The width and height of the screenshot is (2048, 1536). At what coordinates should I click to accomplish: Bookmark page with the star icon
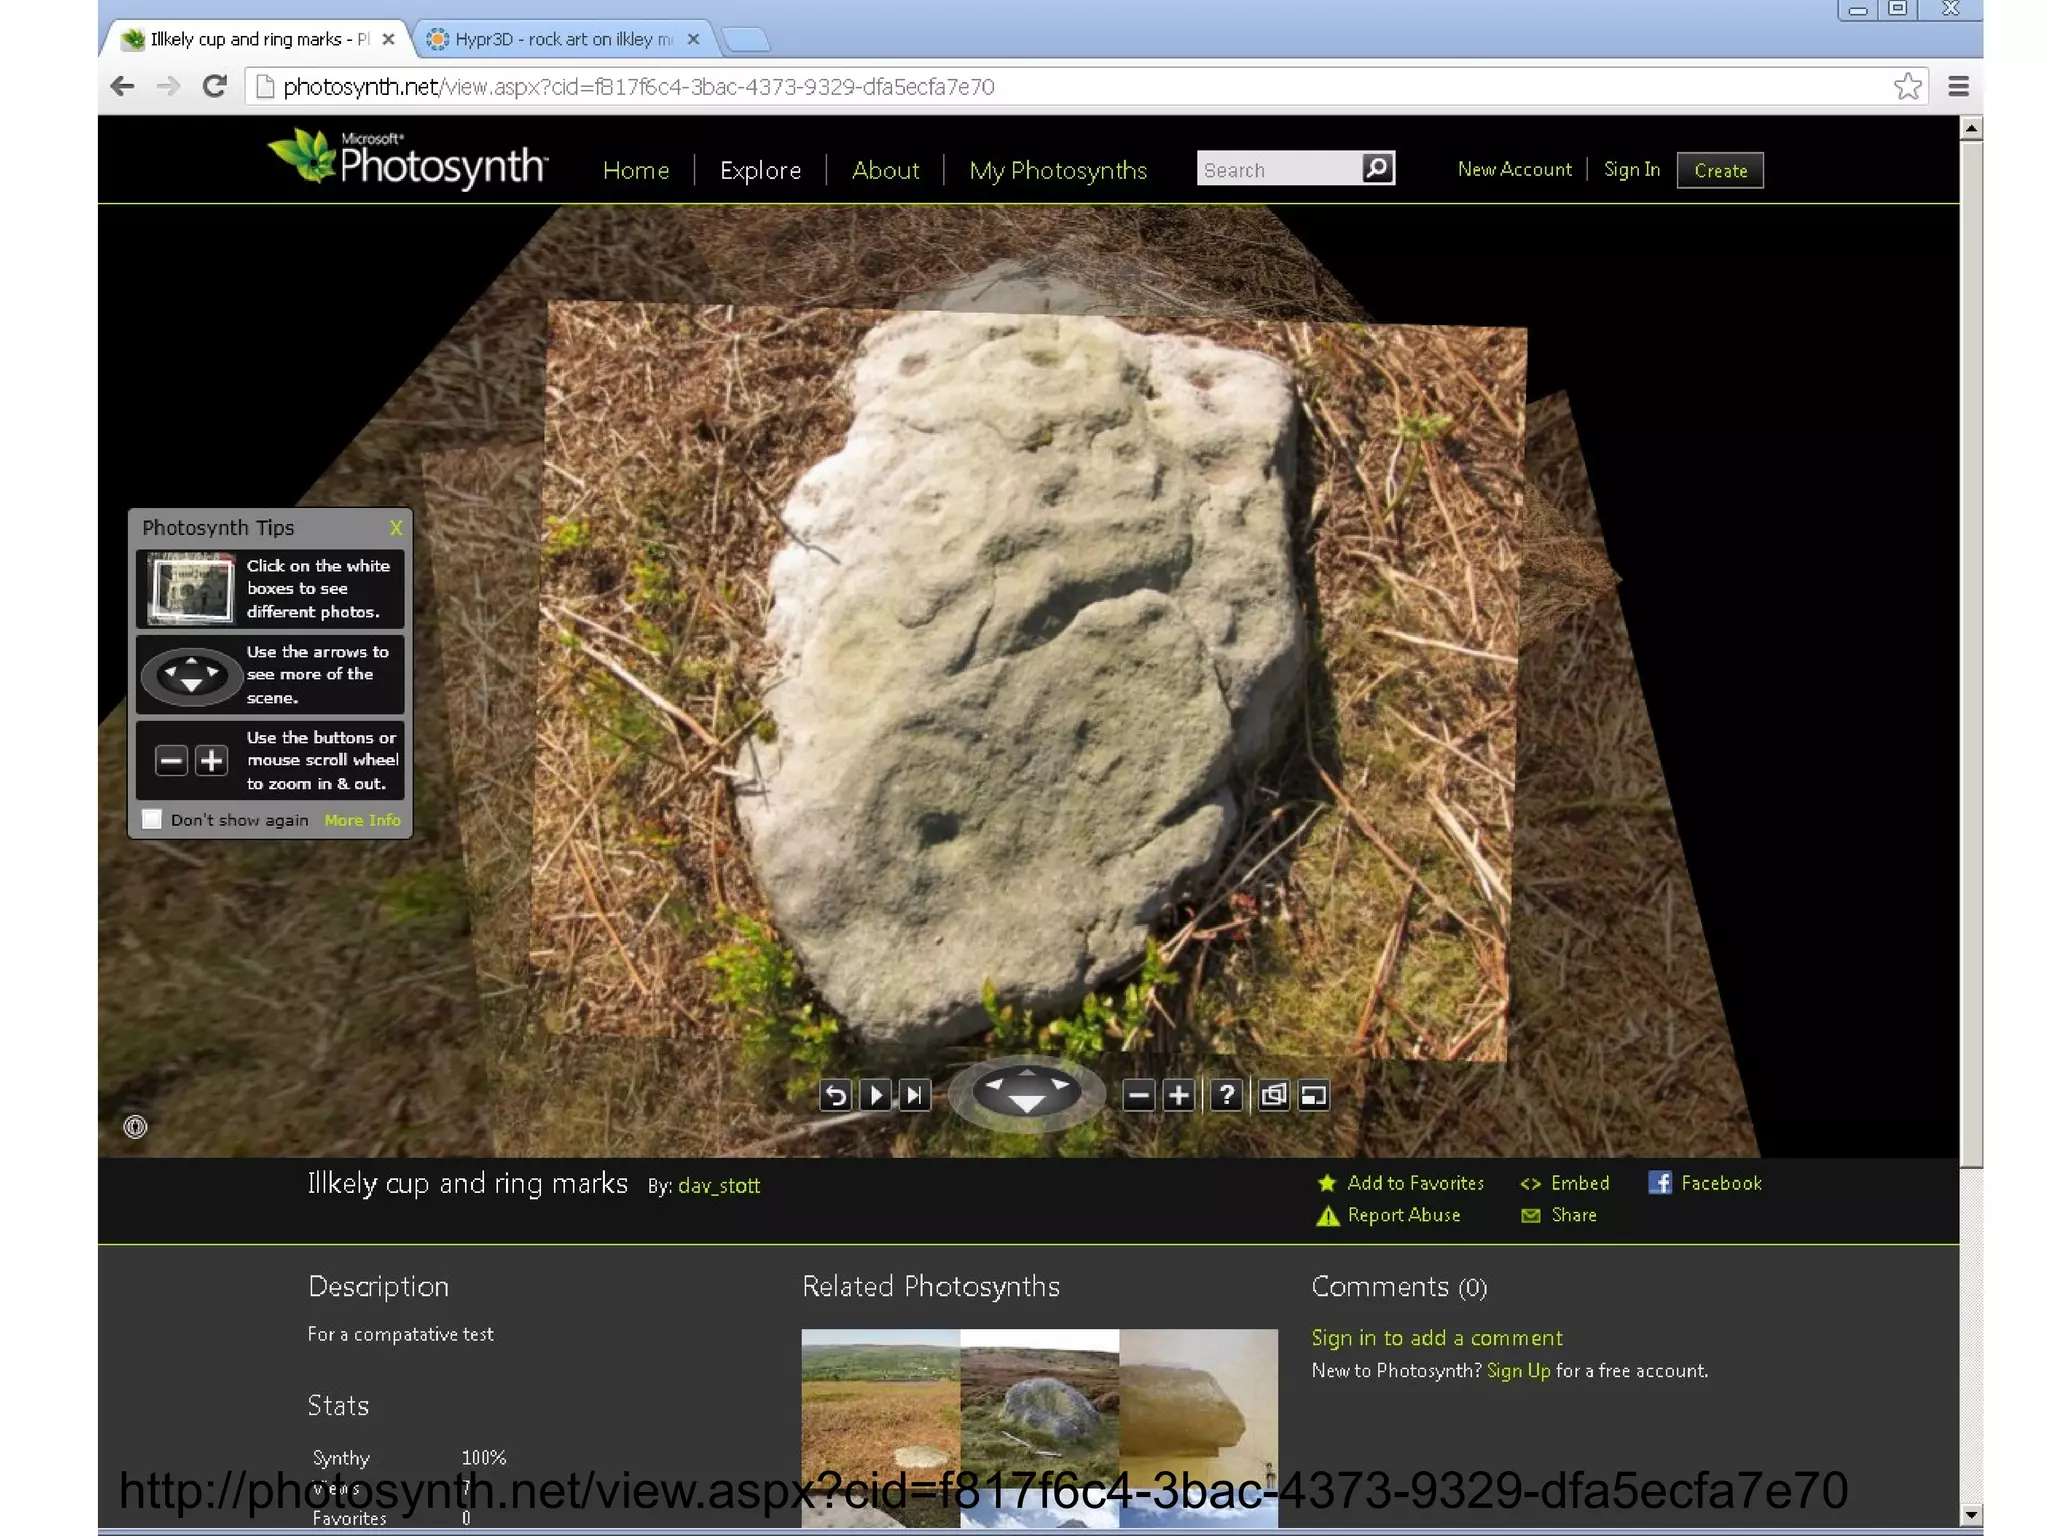click(1907, 86)
